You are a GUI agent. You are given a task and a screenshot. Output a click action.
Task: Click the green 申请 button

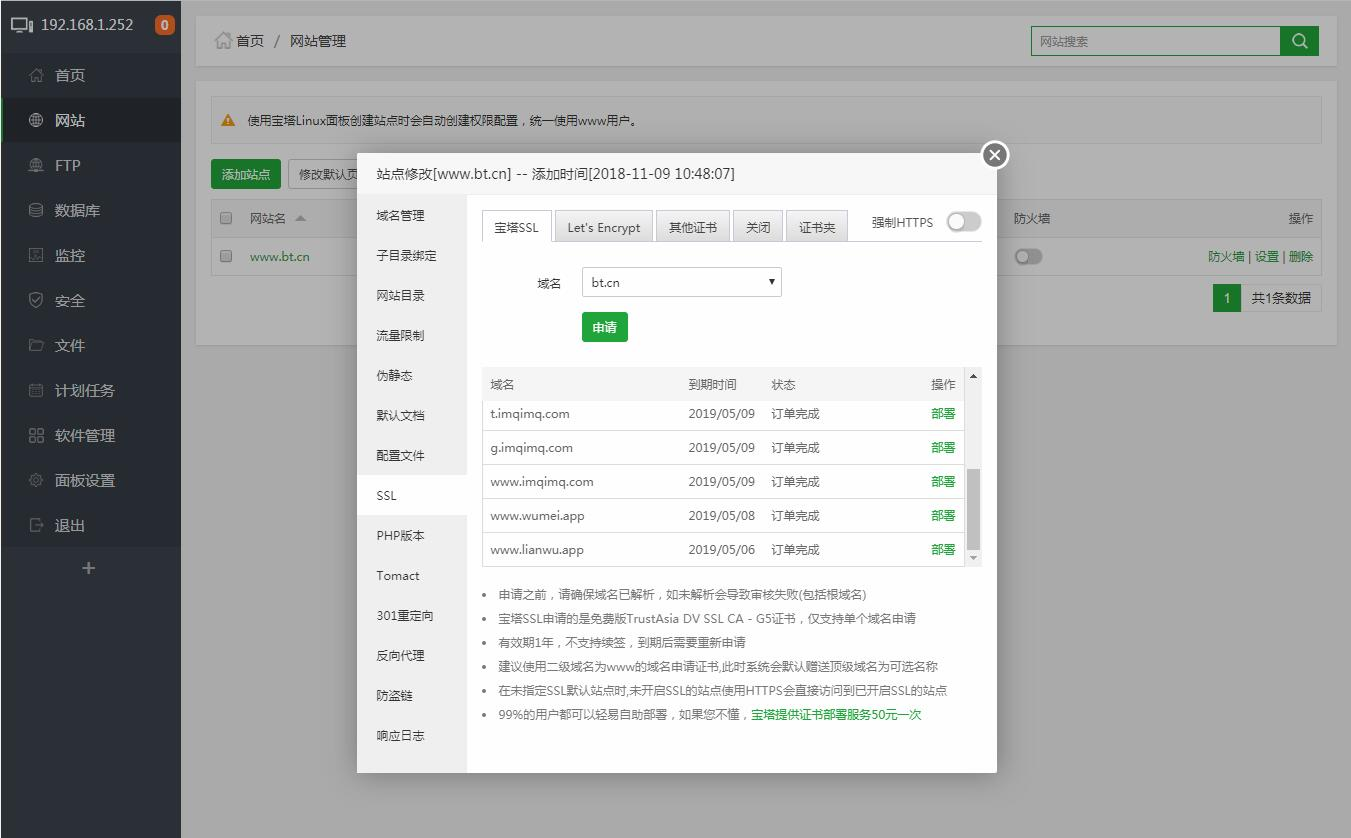[604, 327]
